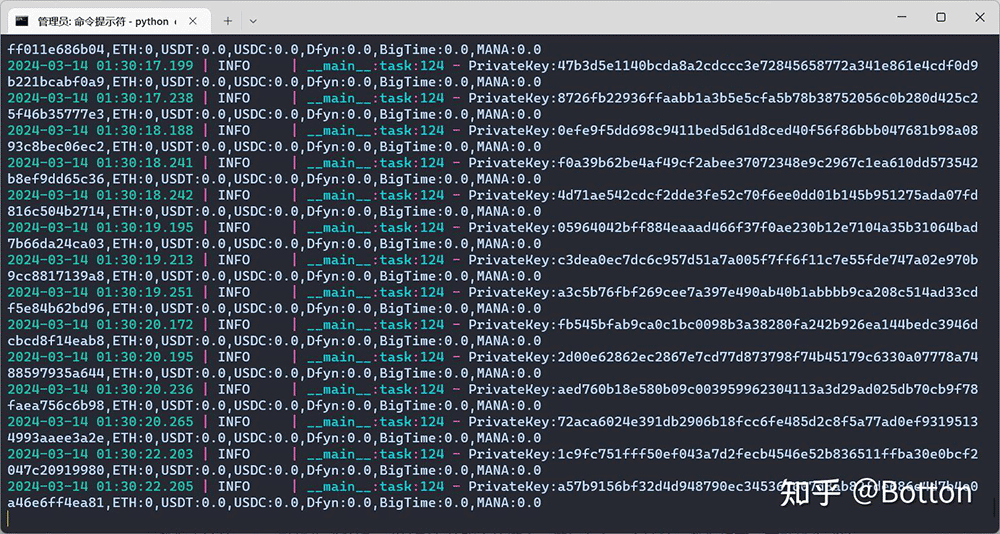1000x534 pixels.
Task: Close the terminal window
Action: (x=979, y=17)
